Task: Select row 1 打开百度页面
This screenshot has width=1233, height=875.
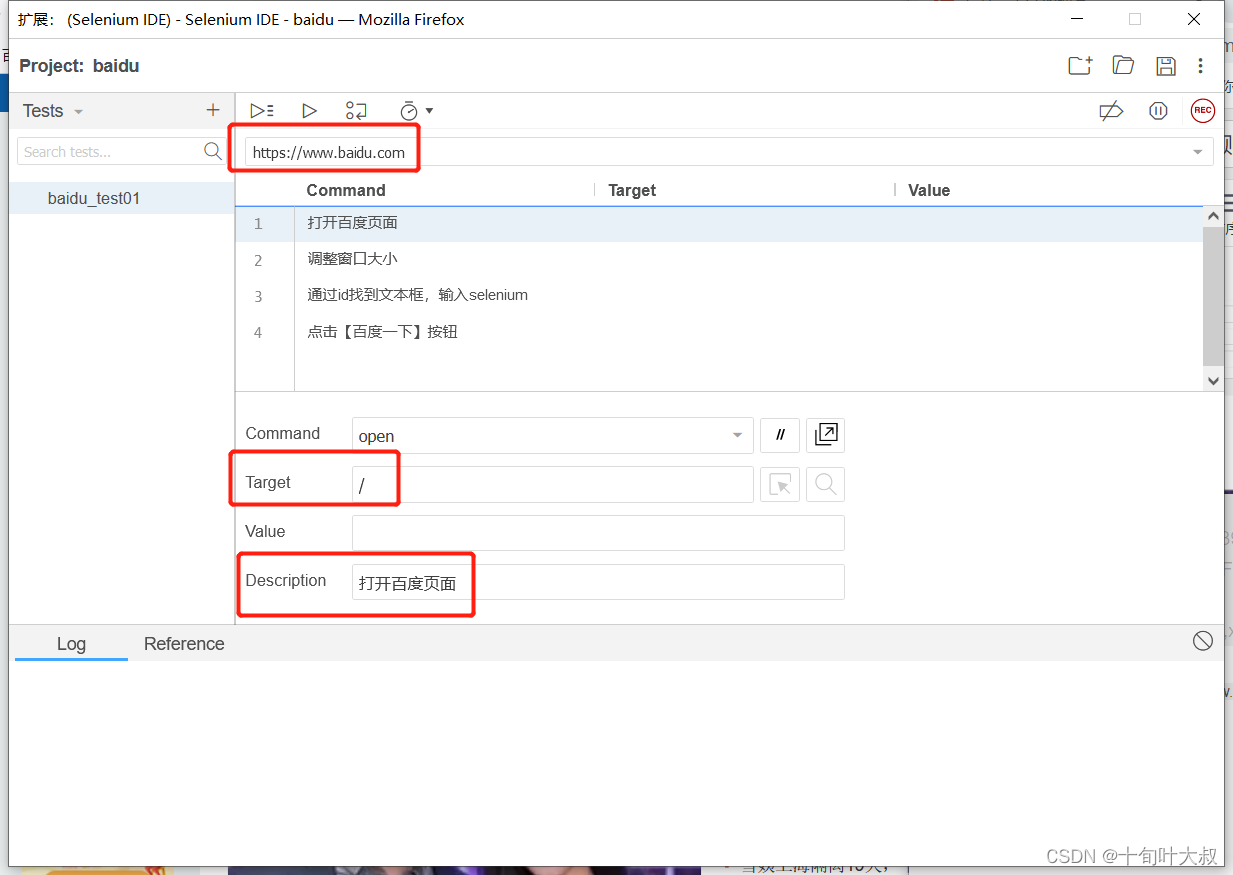Action: [x=719, y=223]
